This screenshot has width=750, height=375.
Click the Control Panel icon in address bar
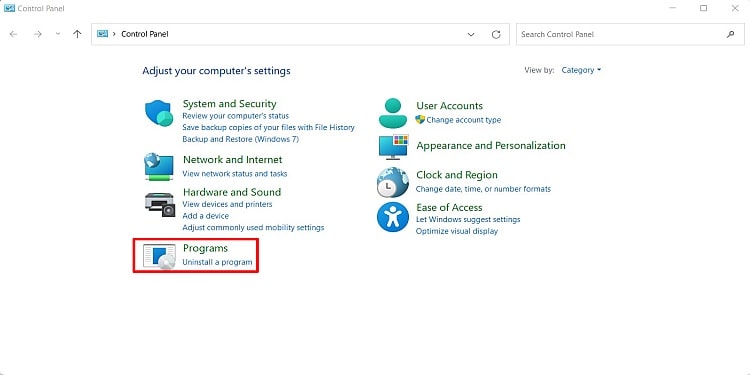tap(102, 34)
